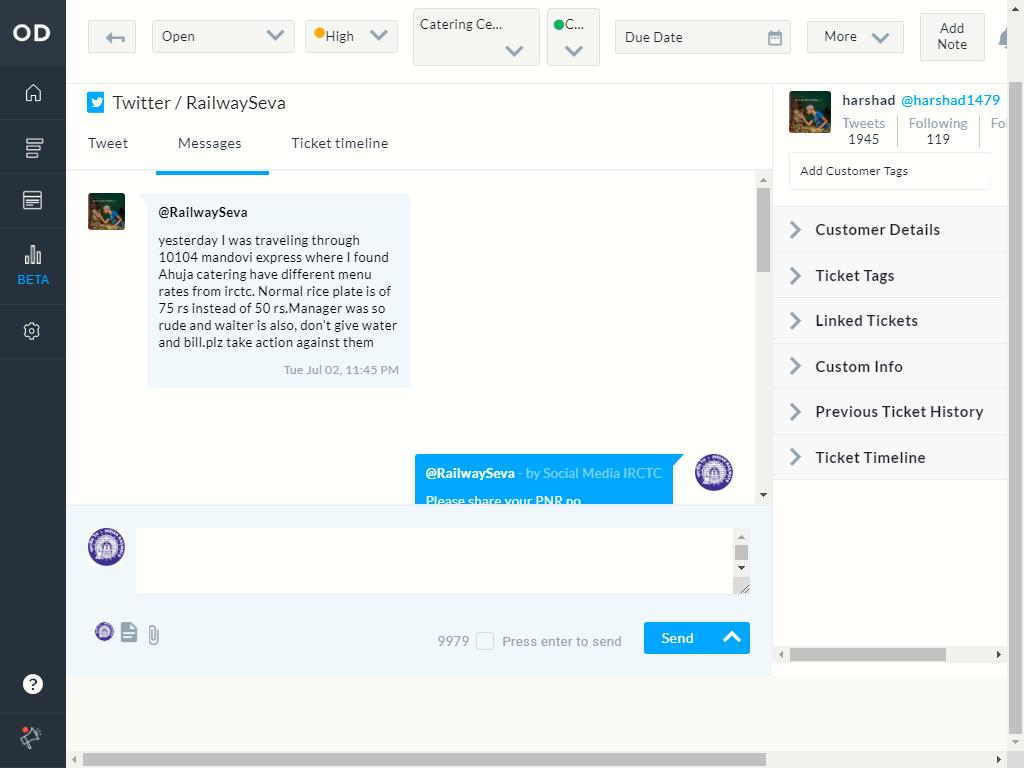Expand Ticket Timeline side section

[x=891, y=457]
